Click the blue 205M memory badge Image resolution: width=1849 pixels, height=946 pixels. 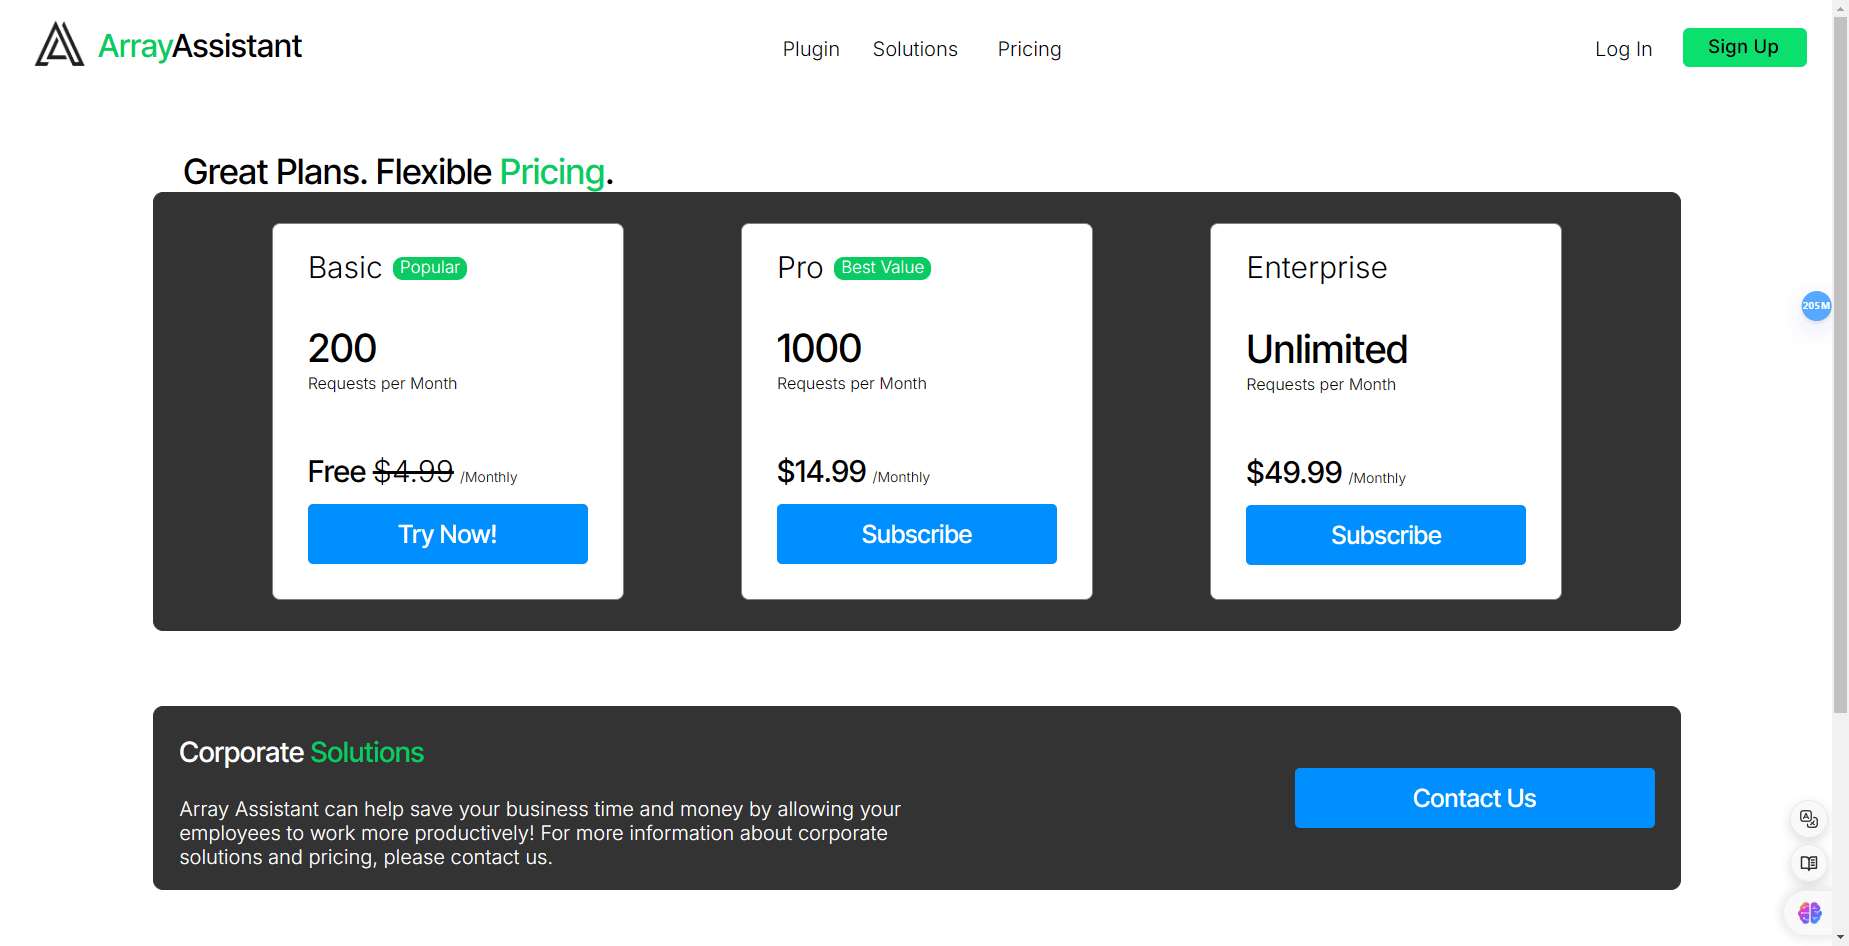(x=1816, y=306)
